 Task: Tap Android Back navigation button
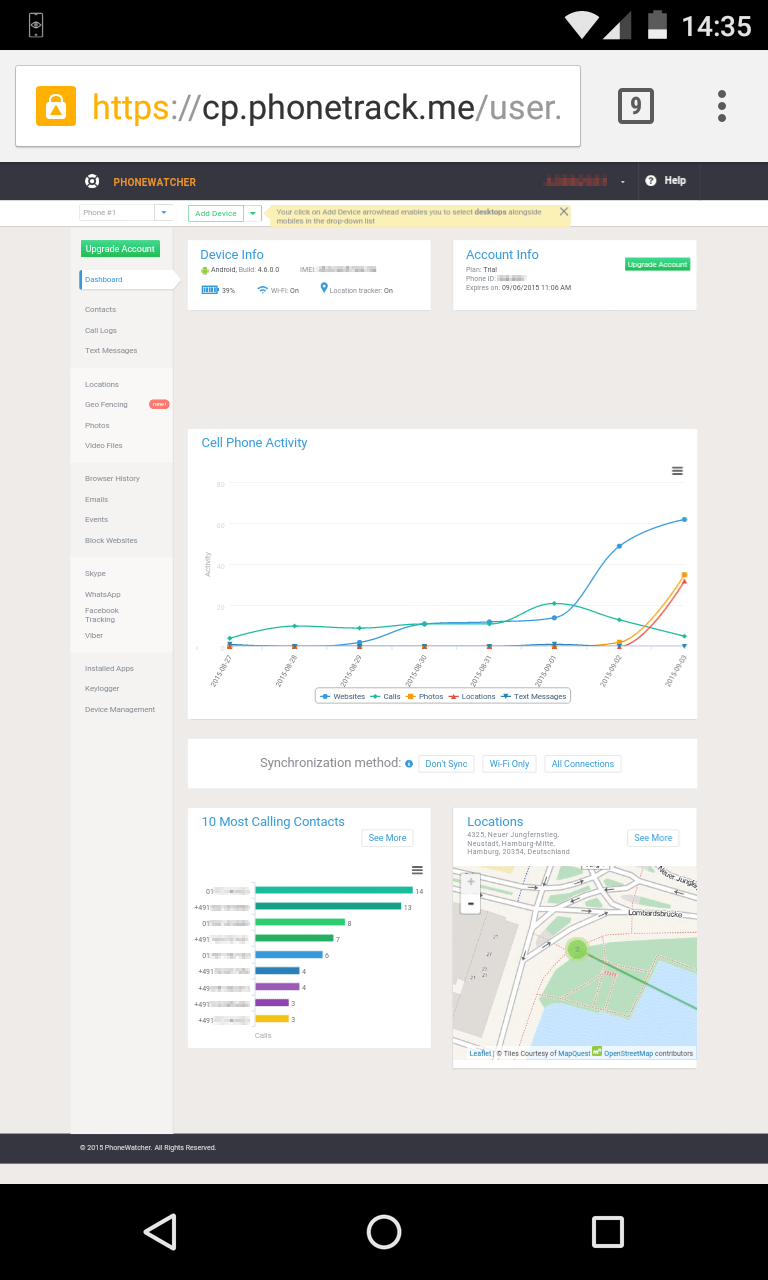click(160, 1232)
